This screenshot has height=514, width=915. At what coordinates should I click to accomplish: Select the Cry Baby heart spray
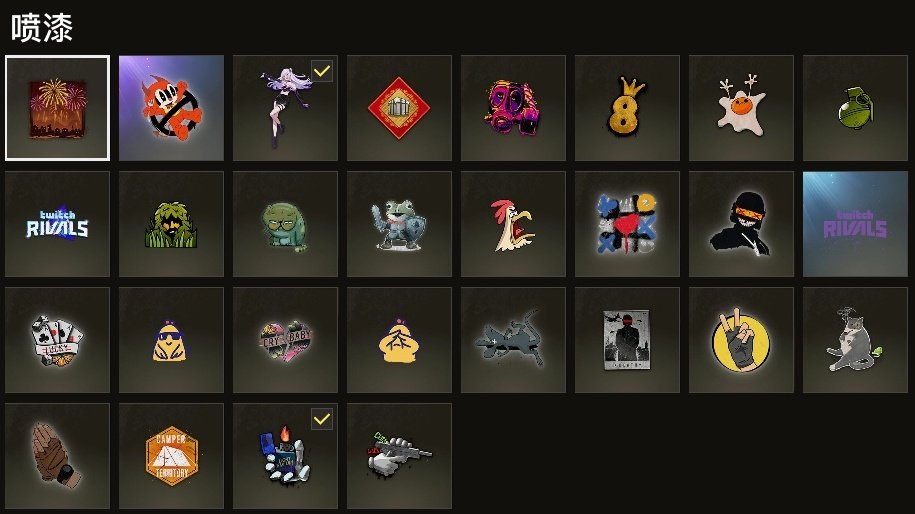pos(285,340)
